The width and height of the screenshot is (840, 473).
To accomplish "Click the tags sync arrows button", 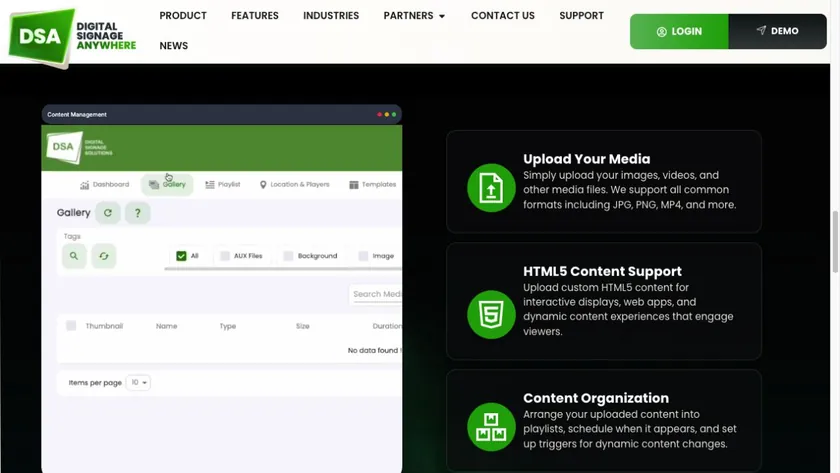I will click(x=104, y=256).
